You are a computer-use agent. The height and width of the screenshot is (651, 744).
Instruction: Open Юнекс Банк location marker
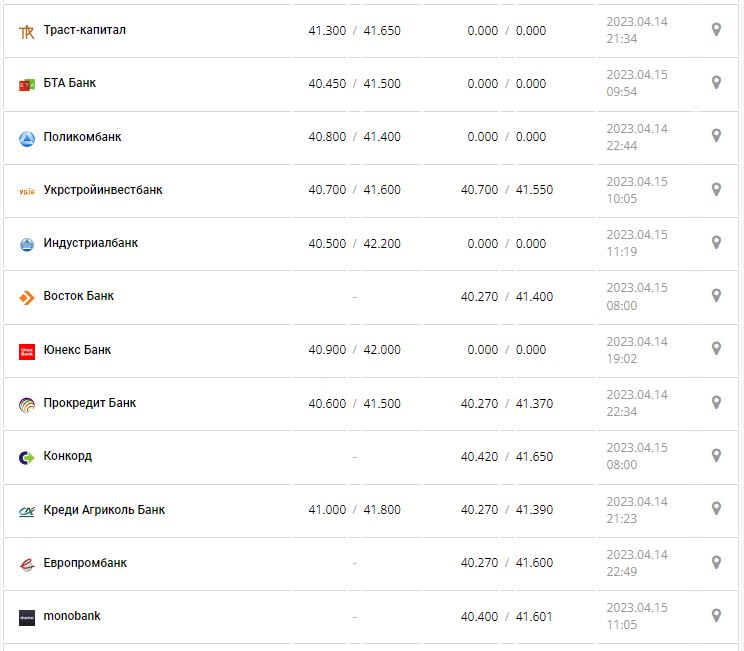716,349
